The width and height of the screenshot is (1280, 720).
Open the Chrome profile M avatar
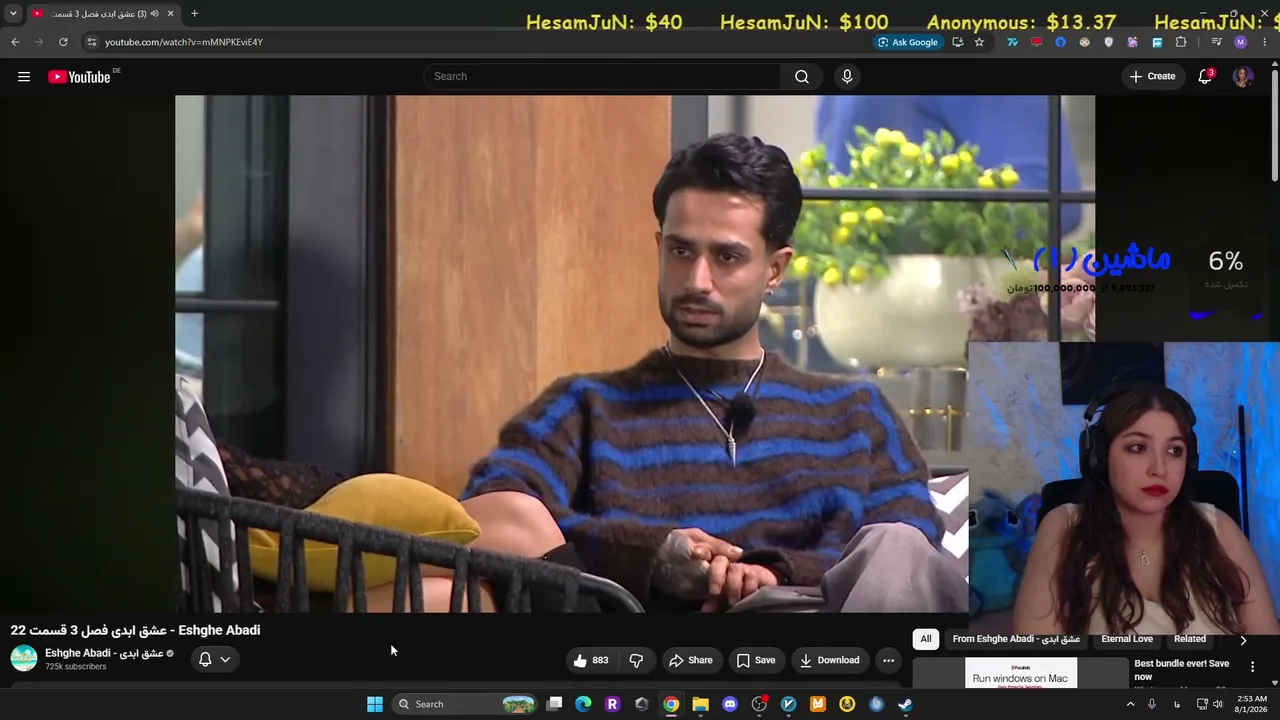tap(1241, 42)
